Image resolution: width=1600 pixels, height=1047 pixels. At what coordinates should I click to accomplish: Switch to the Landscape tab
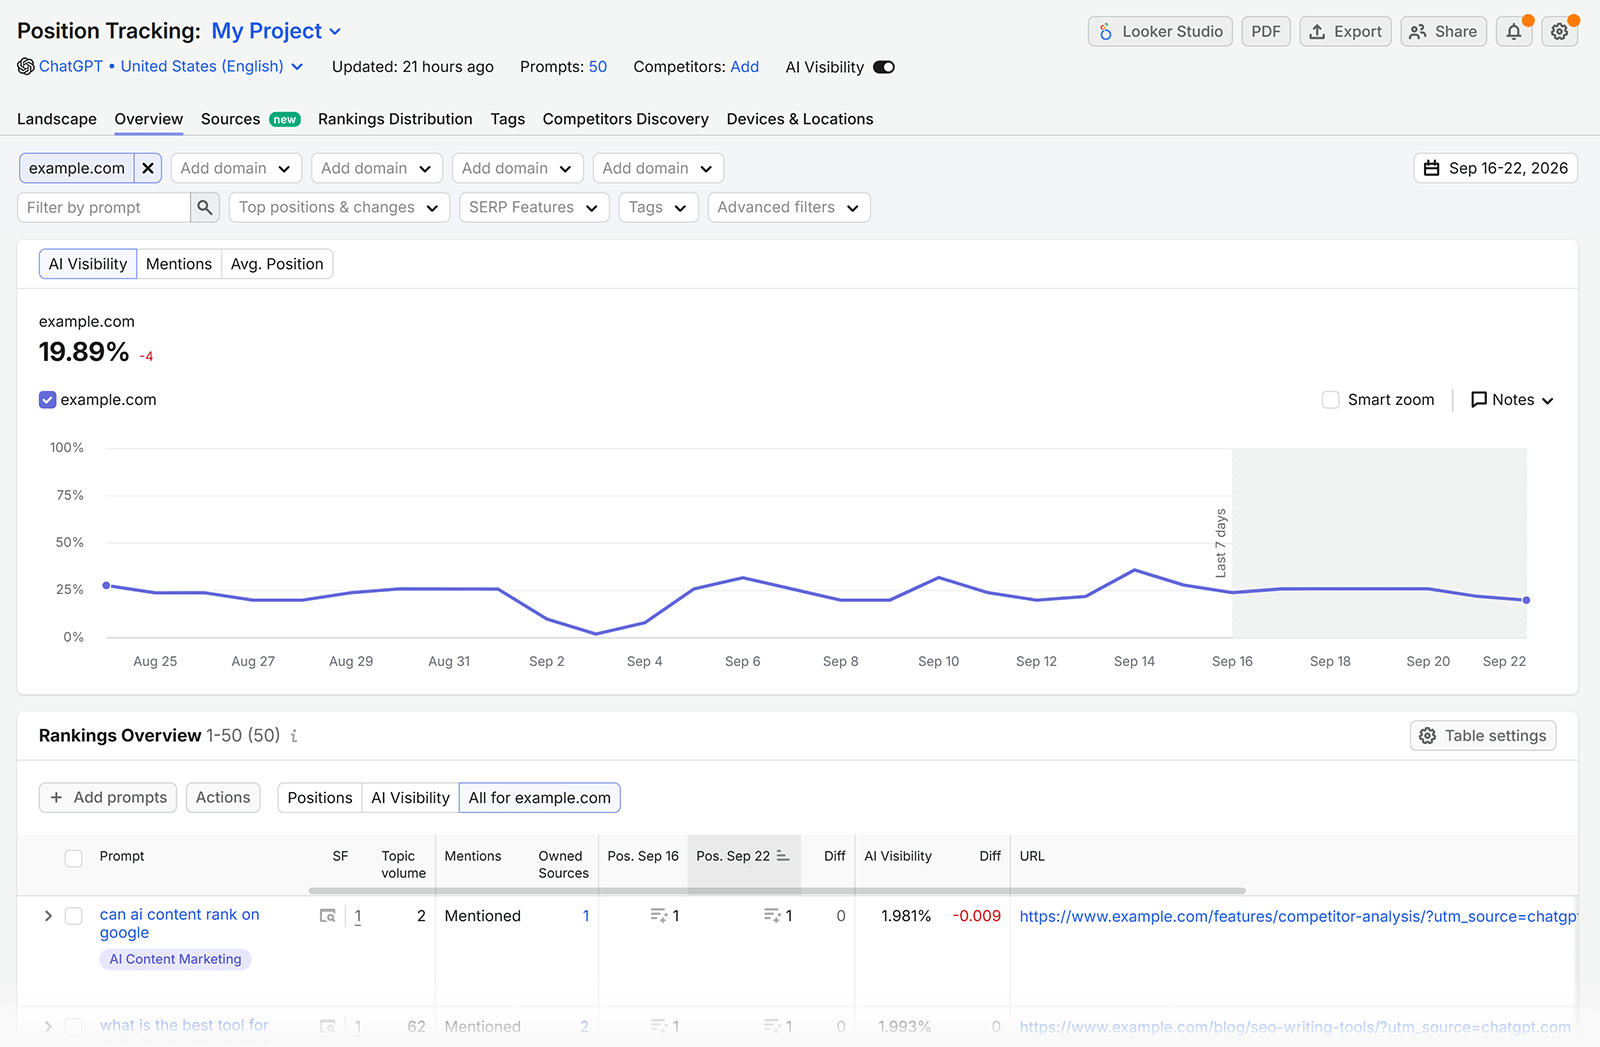click(x=57, y=119)
